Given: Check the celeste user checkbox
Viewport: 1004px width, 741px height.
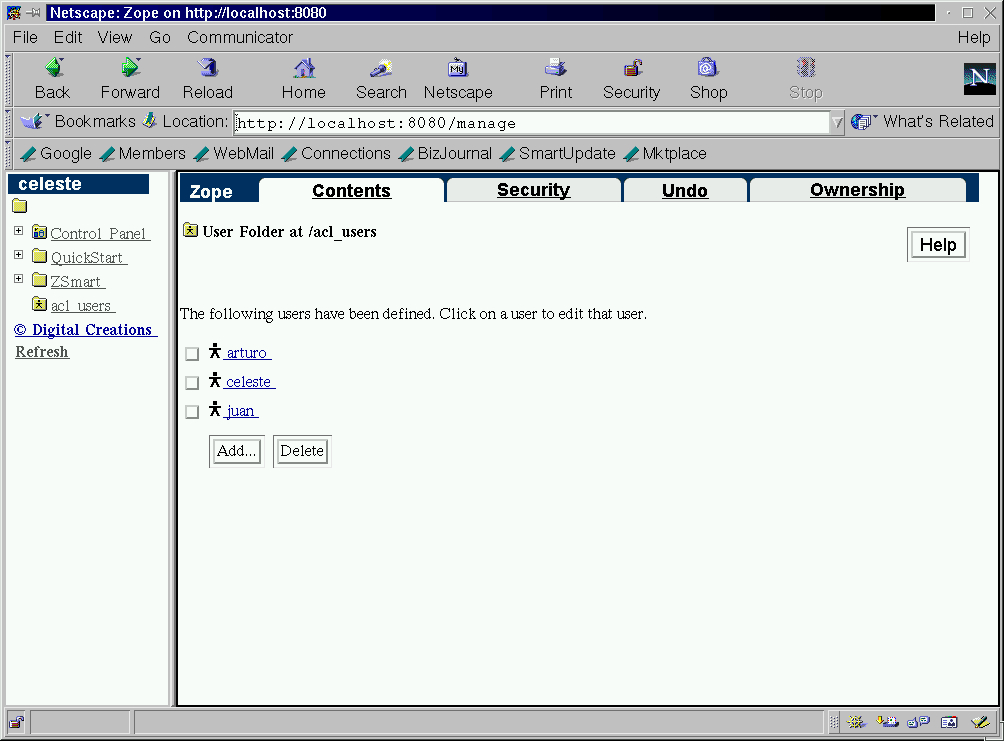Looking at the screenshot, I should (x=192, y=383).
